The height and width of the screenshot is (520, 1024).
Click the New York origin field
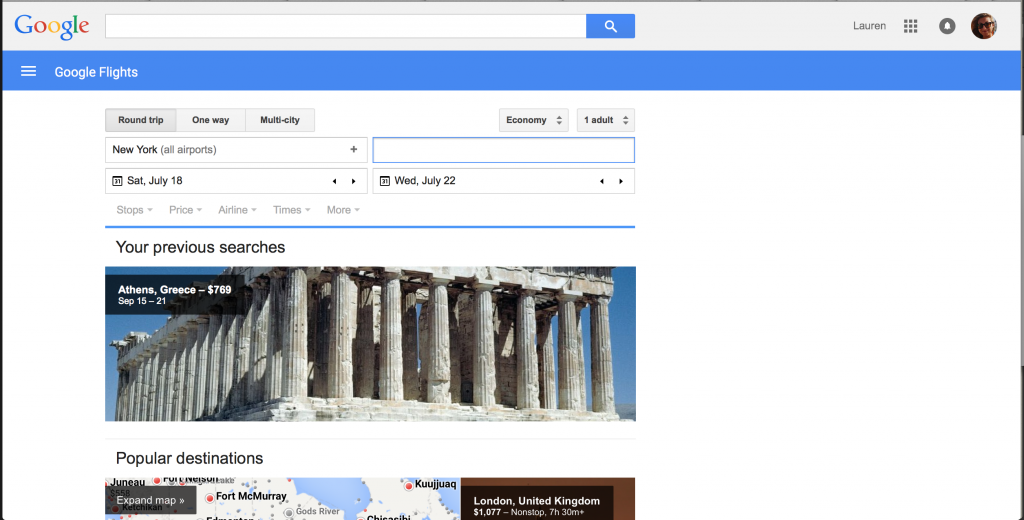(236, 150)
